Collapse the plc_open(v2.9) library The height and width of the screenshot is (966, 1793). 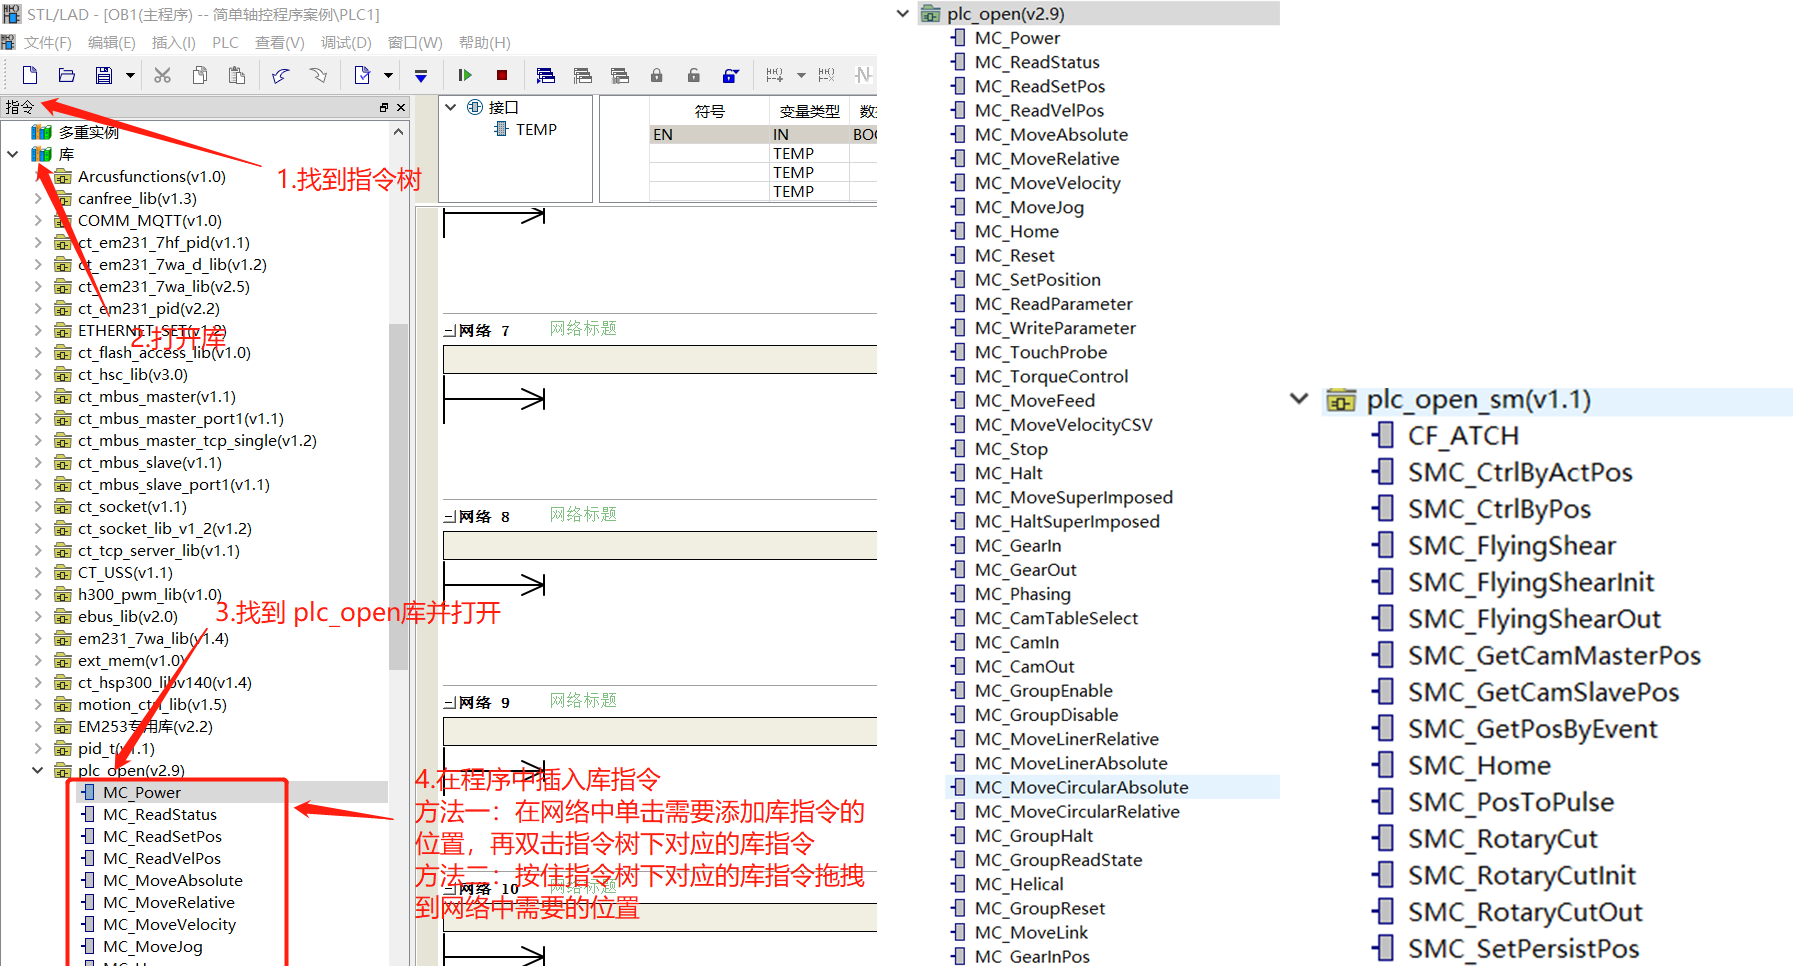tap(38, 770)
